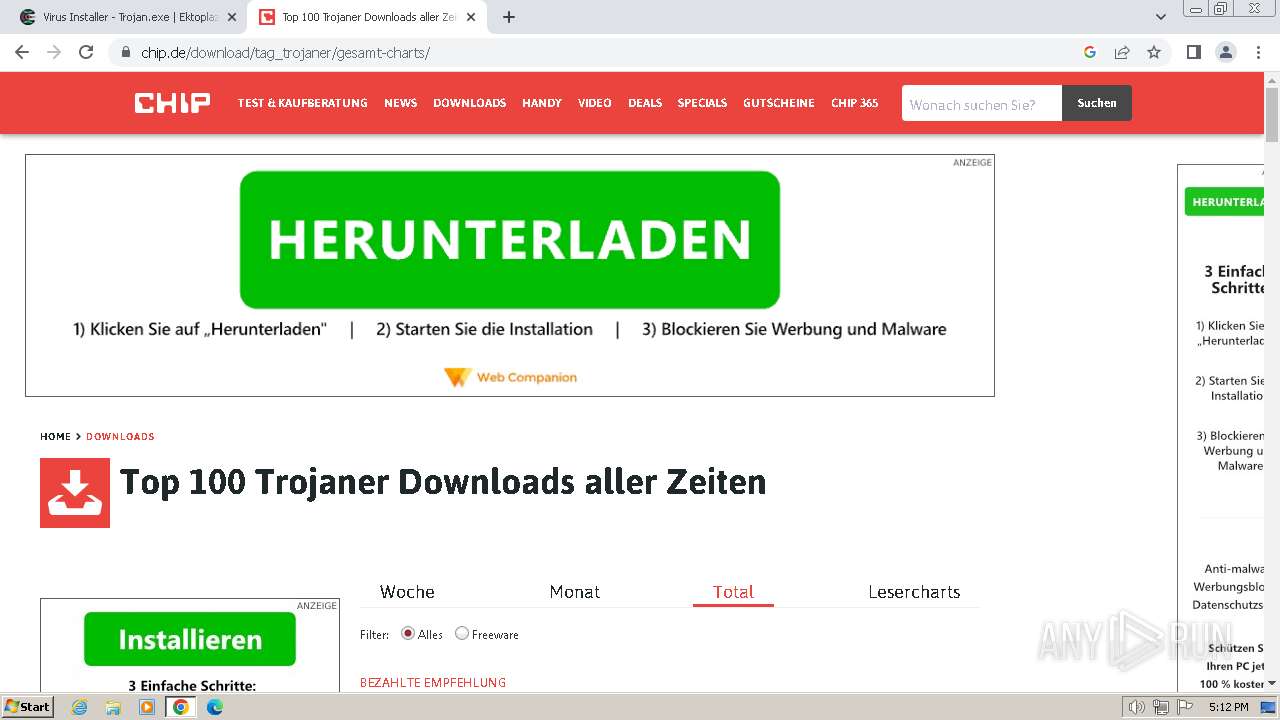Click the scrollbar up arrow
The height and width of the screenshot is (720, 1280).
[x=1272, y=80]
